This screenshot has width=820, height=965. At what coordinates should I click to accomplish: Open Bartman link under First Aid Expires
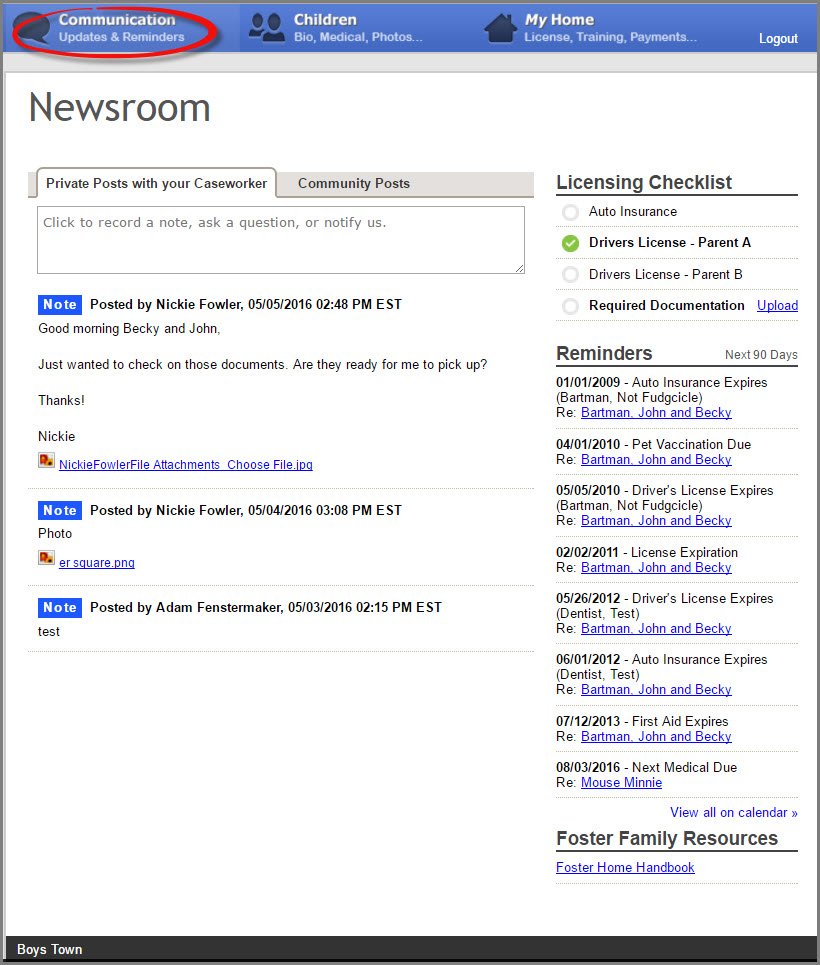point(656,736)
